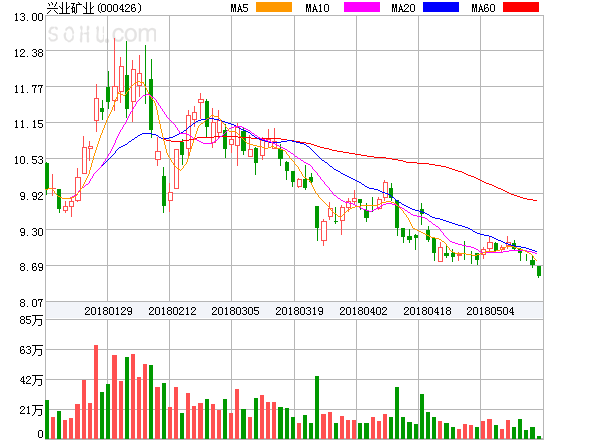Viewport: 600px width, 440px height.
Task: Click the 11.77 price axis label
Action: click(x=29, y=89)
